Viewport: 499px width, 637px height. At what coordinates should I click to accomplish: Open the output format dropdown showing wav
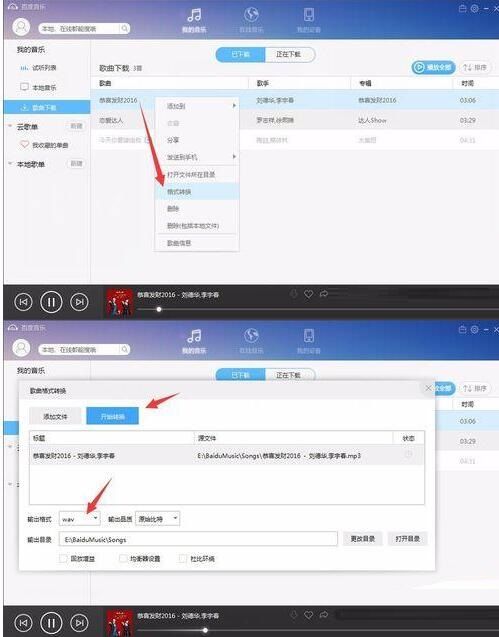[x=80, y=519]
